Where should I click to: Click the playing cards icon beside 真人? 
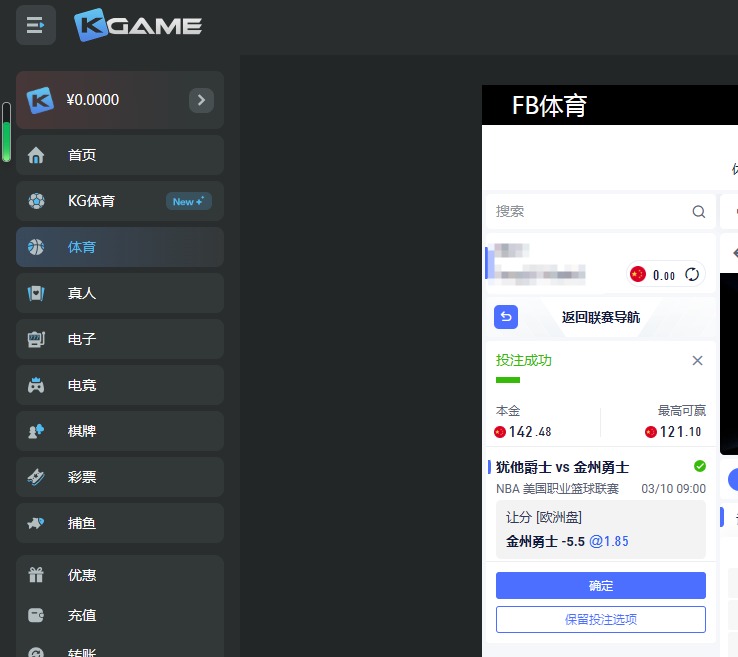pos(36,293)
